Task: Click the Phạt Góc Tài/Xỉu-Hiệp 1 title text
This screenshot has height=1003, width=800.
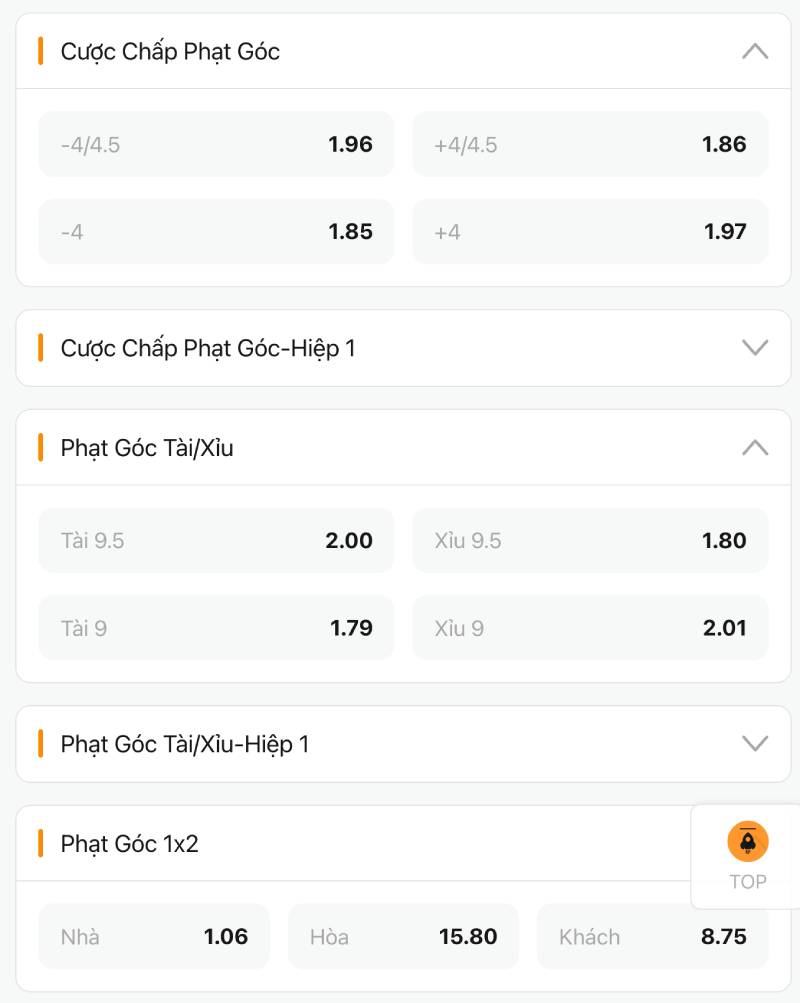Action: click(x=185, y=744)
